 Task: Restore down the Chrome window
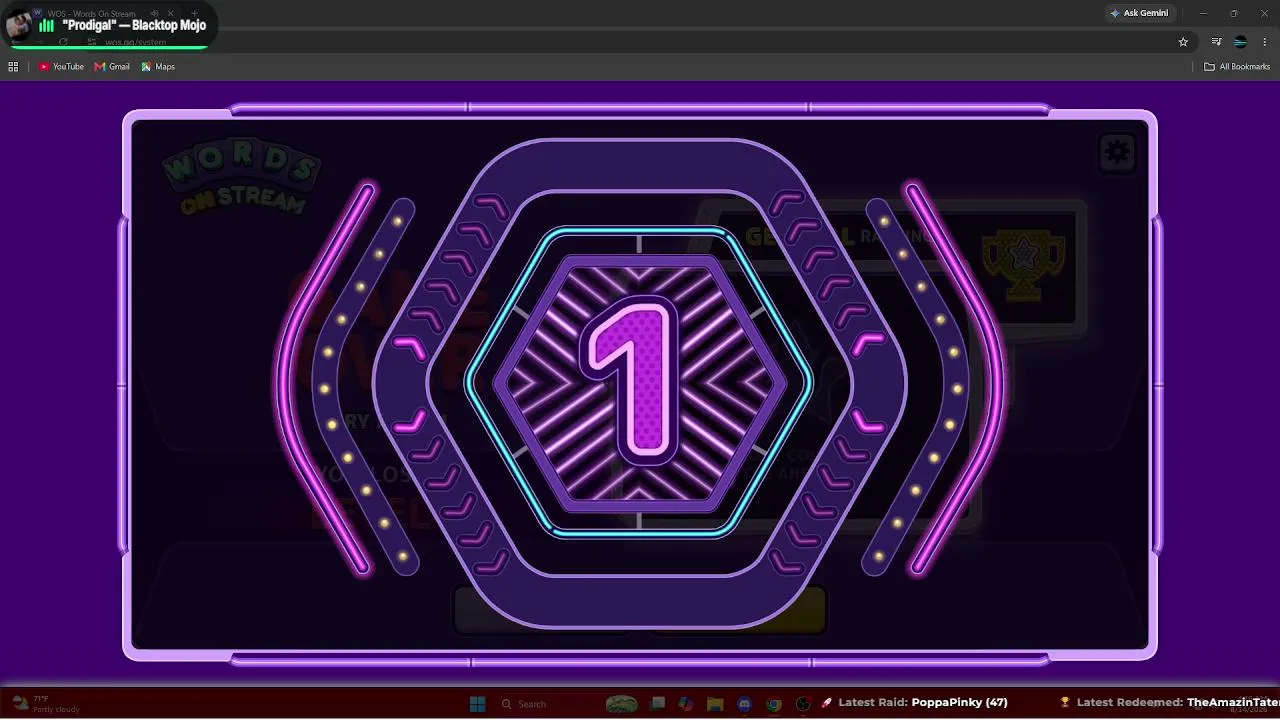tap(1234, 13)
